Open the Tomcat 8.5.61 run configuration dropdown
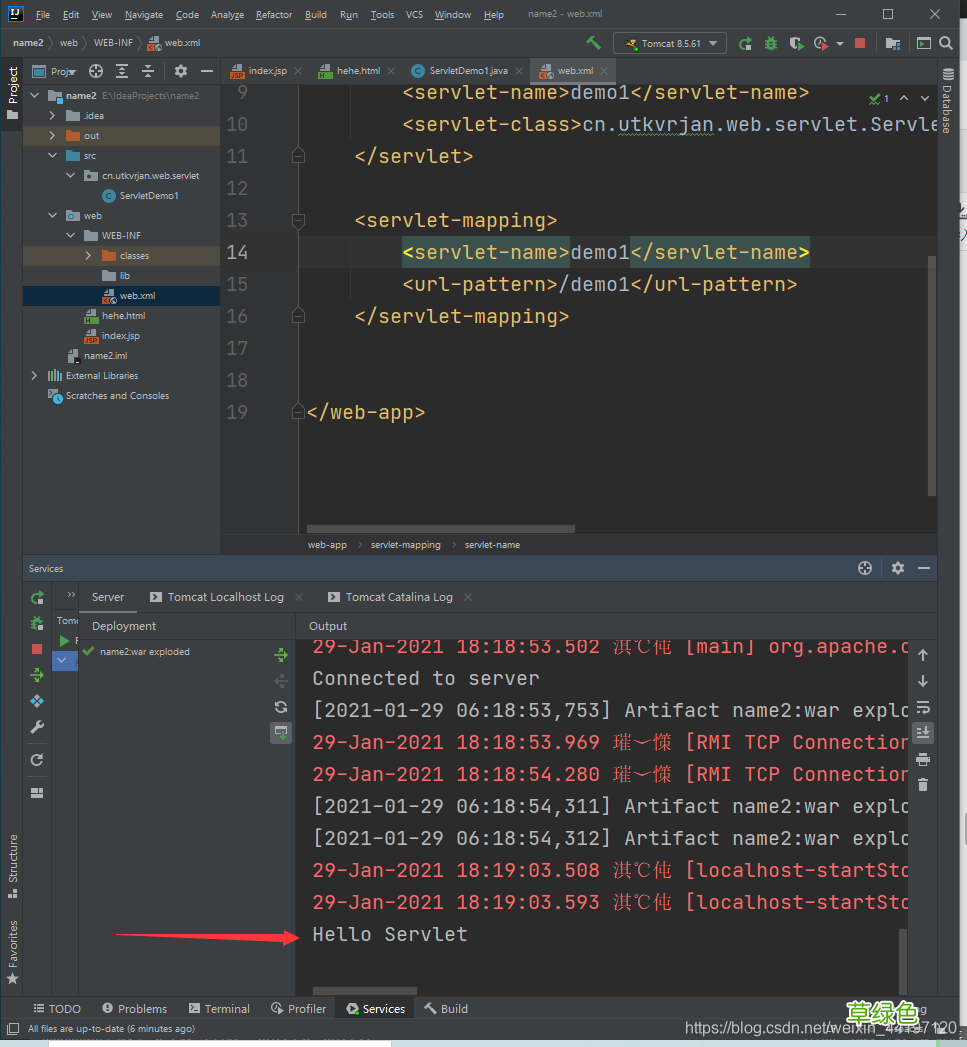 pos(672,43)
